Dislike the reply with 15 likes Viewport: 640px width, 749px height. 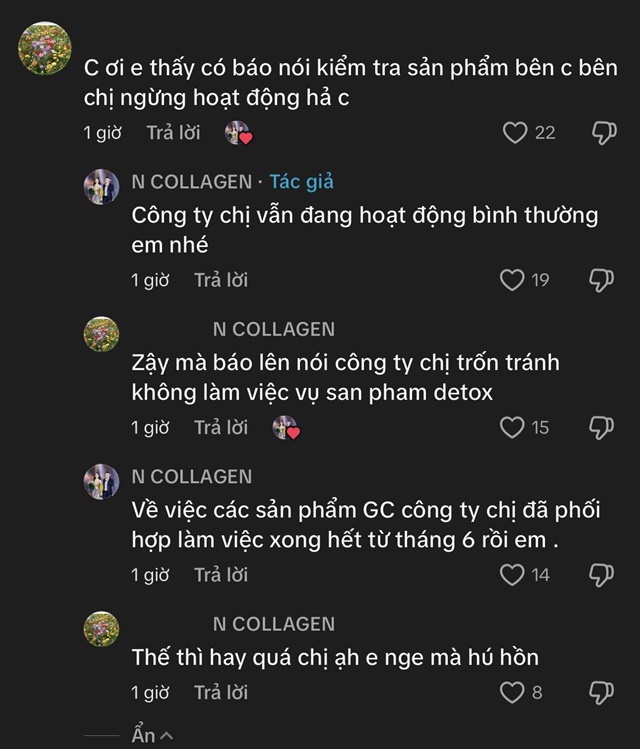pos(601,428)
